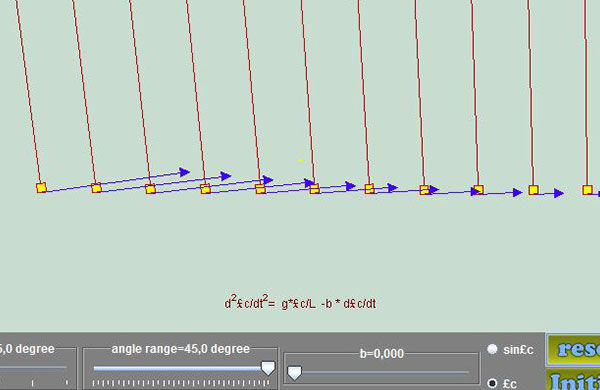600x390 pixels.
Task: Select the sin£c radio button
Action: point(492,349)
